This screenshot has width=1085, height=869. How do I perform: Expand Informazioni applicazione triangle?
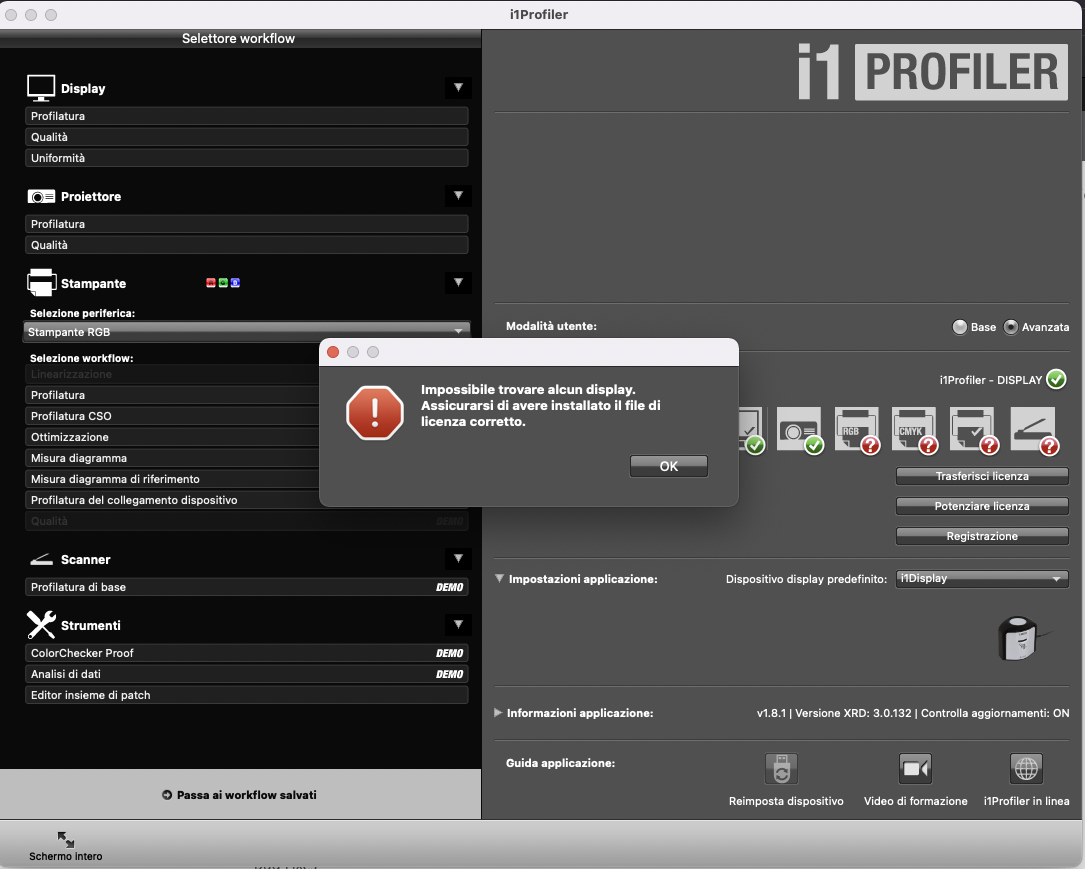point(498,713)
